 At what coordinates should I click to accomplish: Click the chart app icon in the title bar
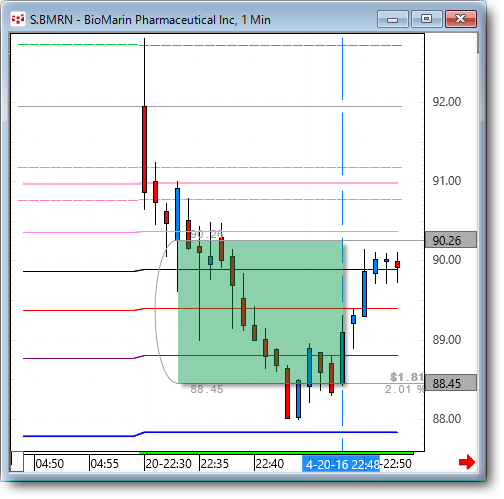pos(18,19)
